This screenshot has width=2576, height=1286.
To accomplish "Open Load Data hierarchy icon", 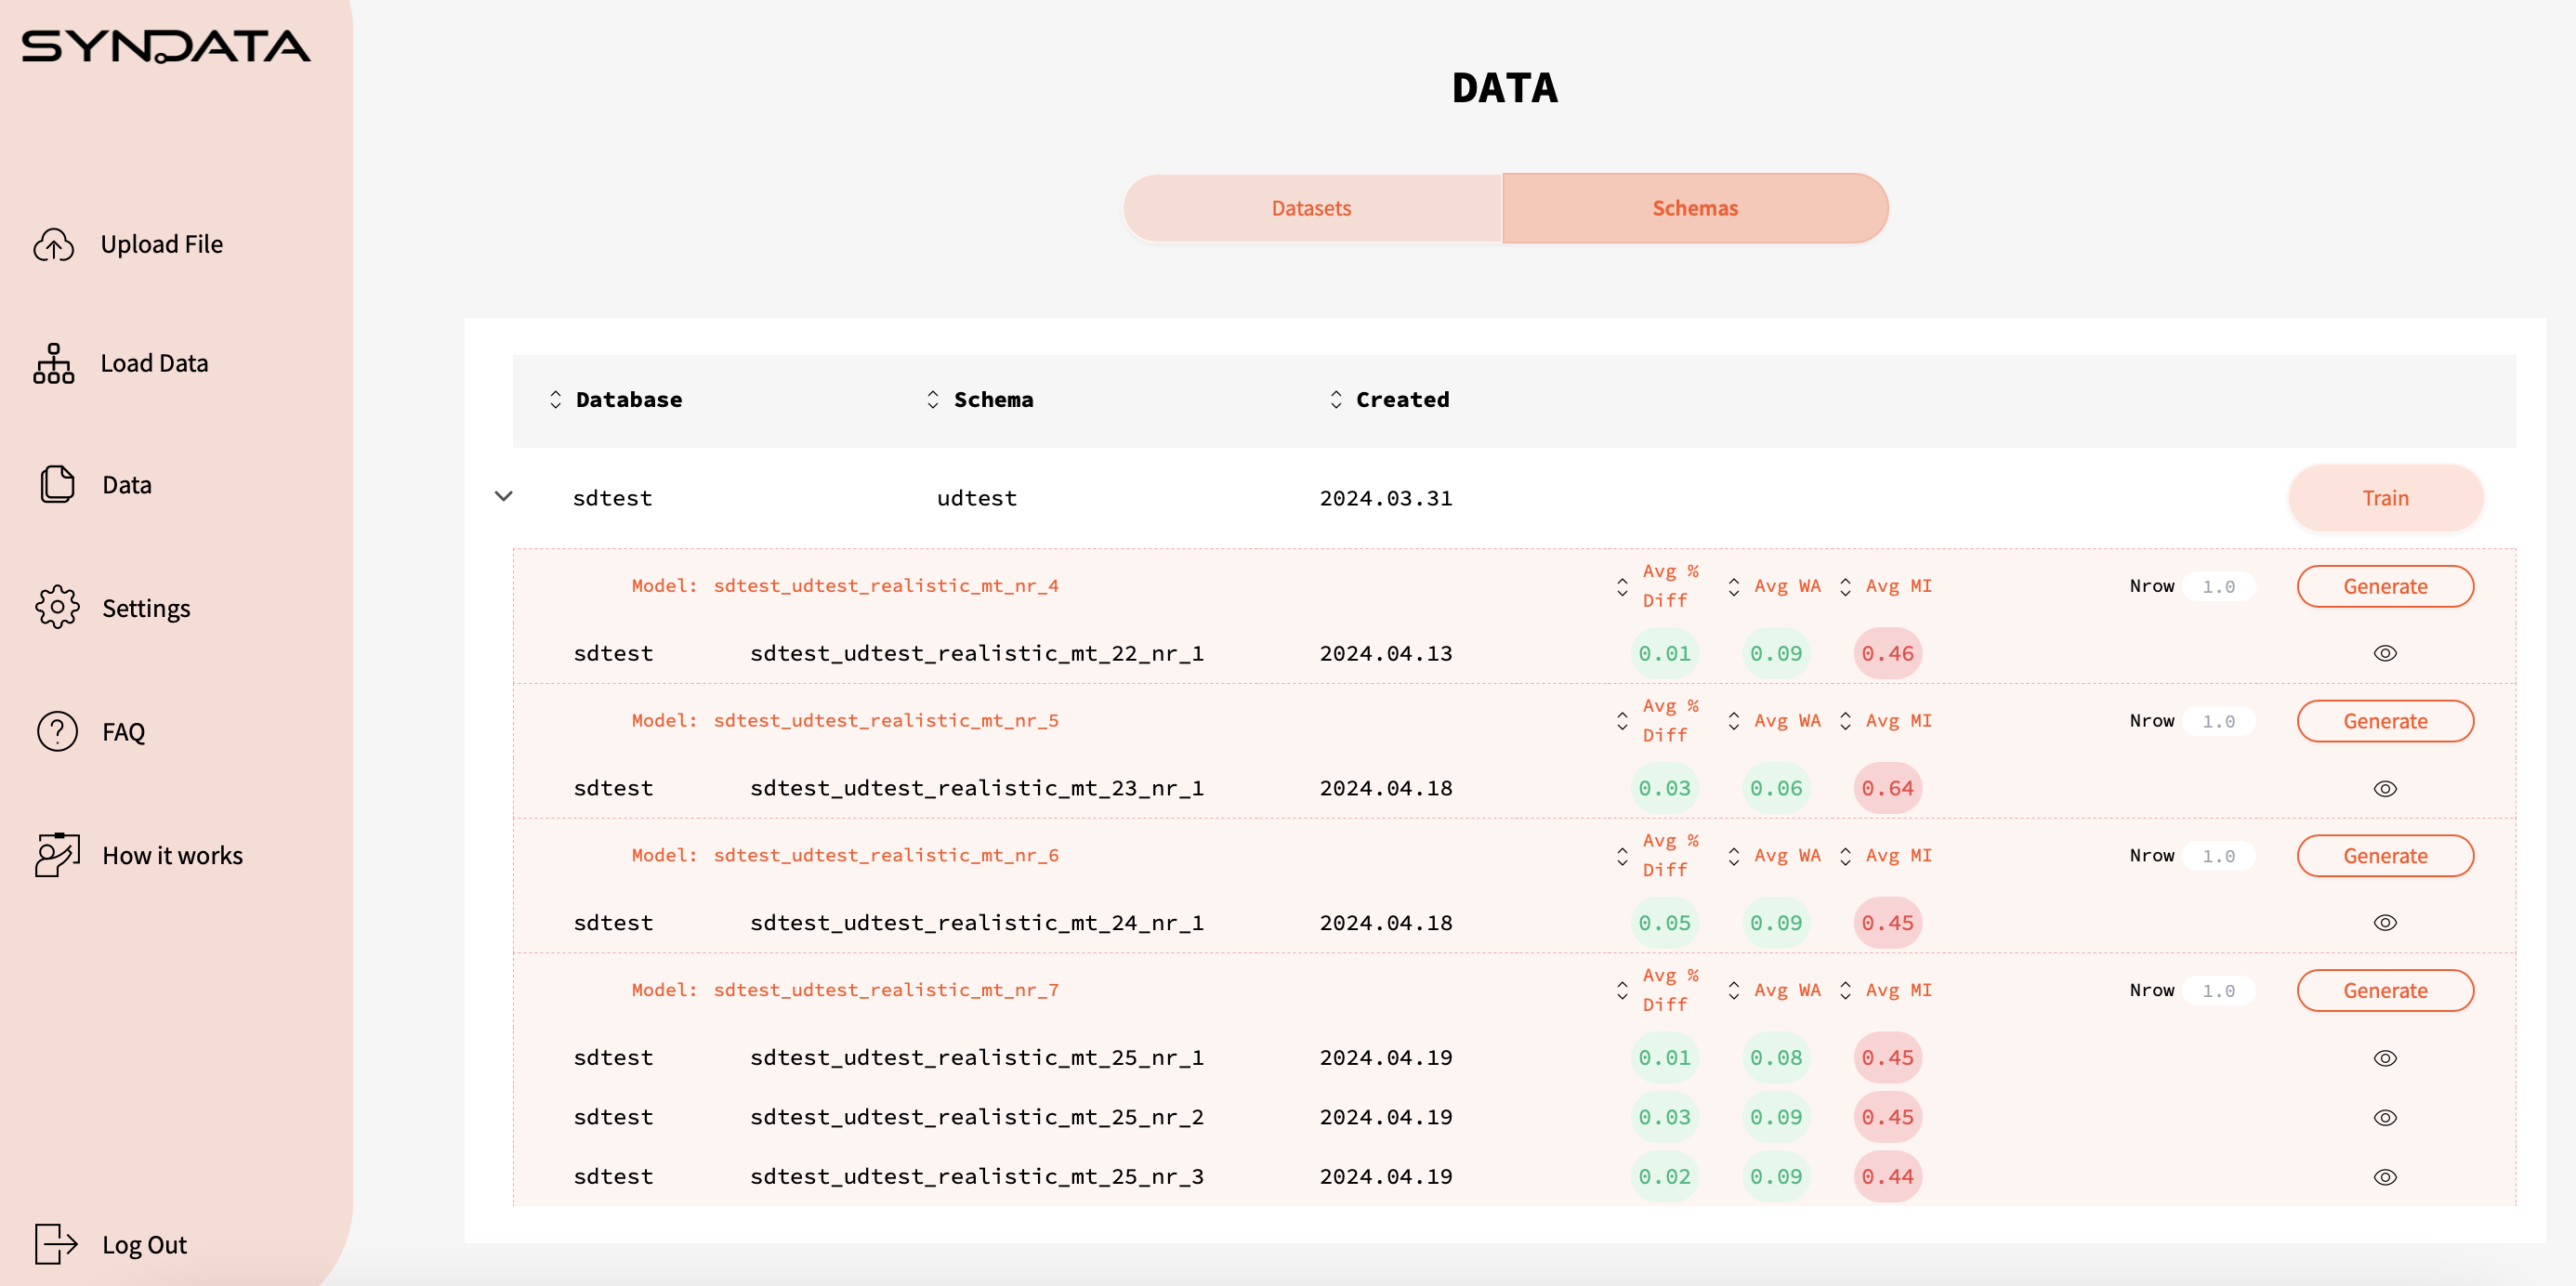I will (x=54, y=363).
